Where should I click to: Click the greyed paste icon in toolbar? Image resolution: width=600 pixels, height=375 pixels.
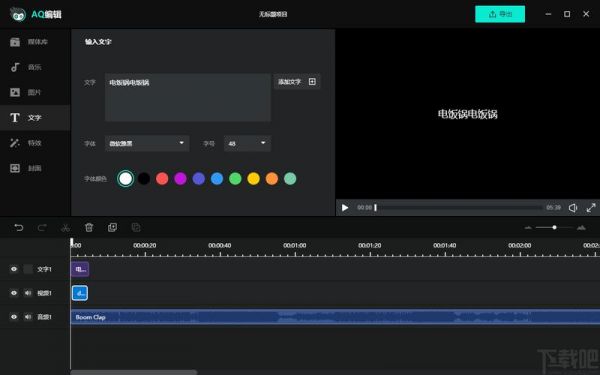(136, 228)
